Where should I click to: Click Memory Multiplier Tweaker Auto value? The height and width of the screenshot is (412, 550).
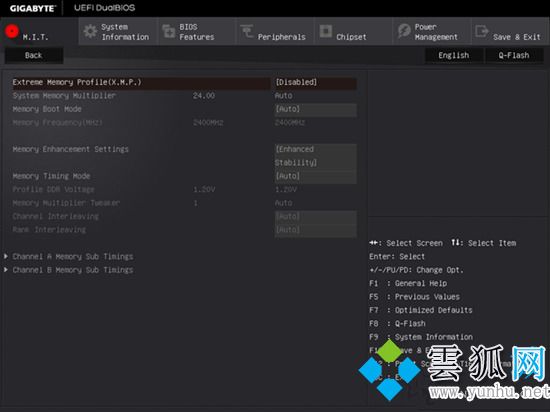tap(283, 203)
